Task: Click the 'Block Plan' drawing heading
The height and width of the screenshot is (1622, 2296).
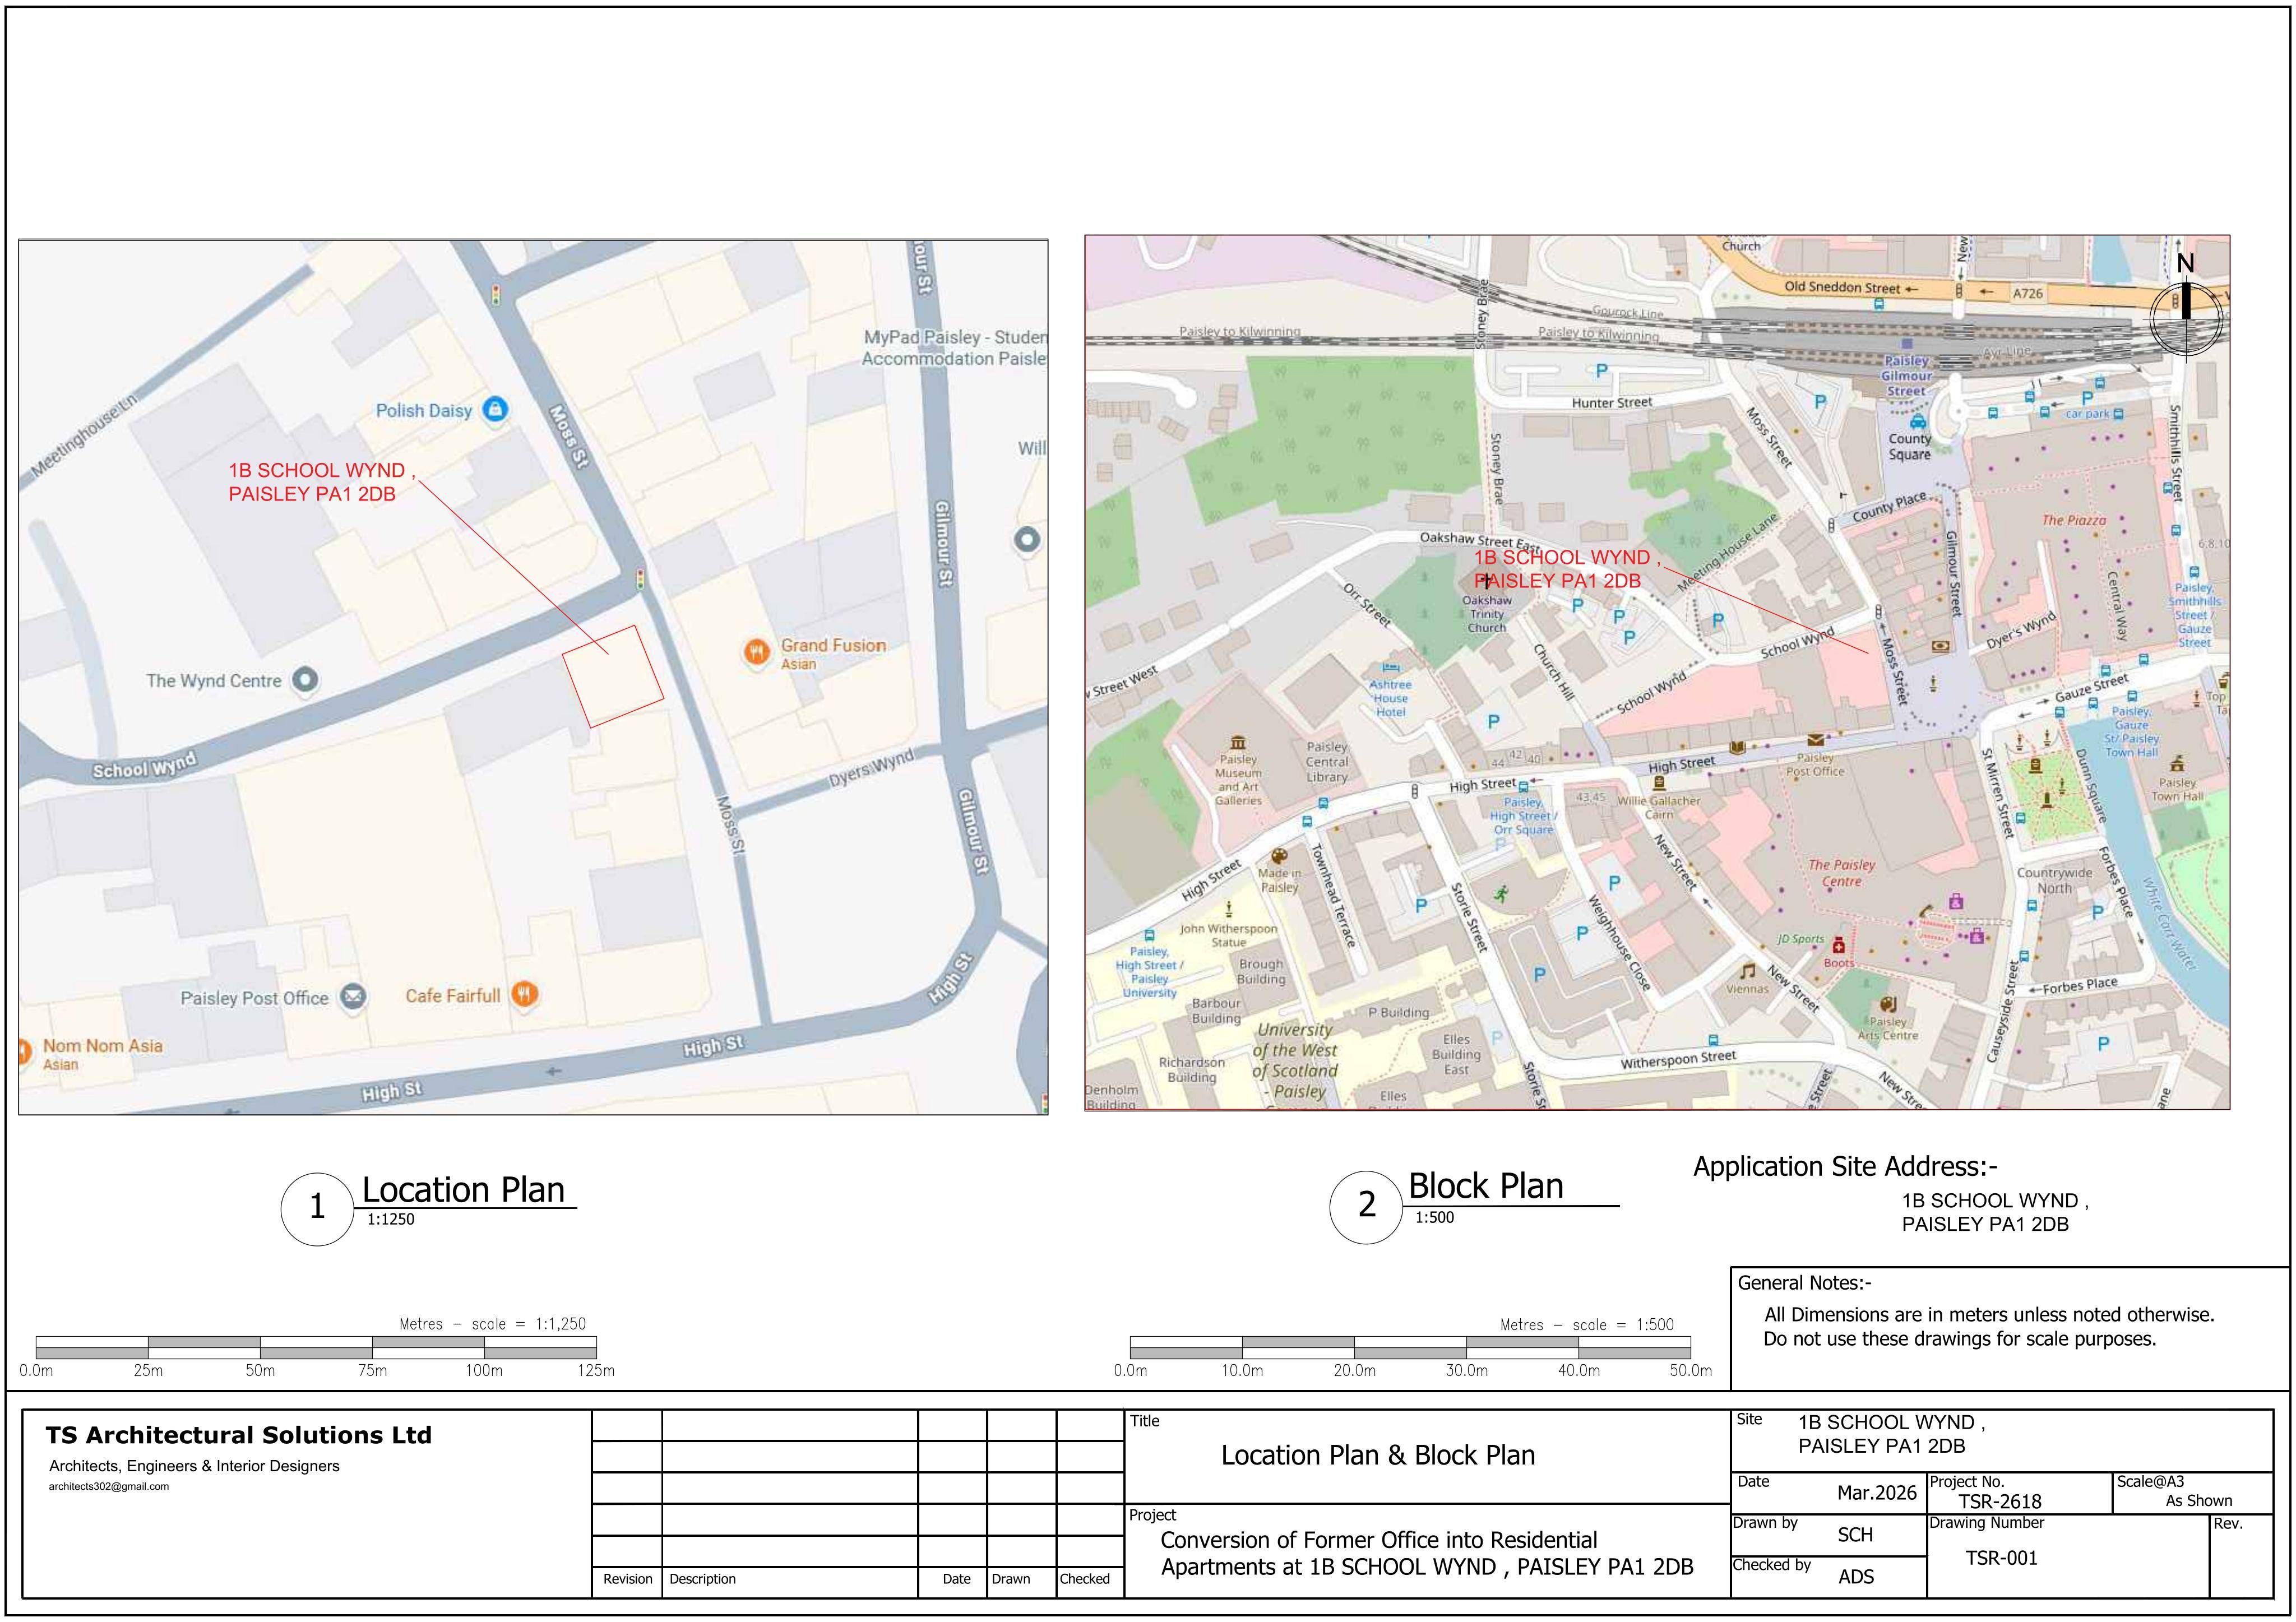Action: [x=1485, y=1186]
